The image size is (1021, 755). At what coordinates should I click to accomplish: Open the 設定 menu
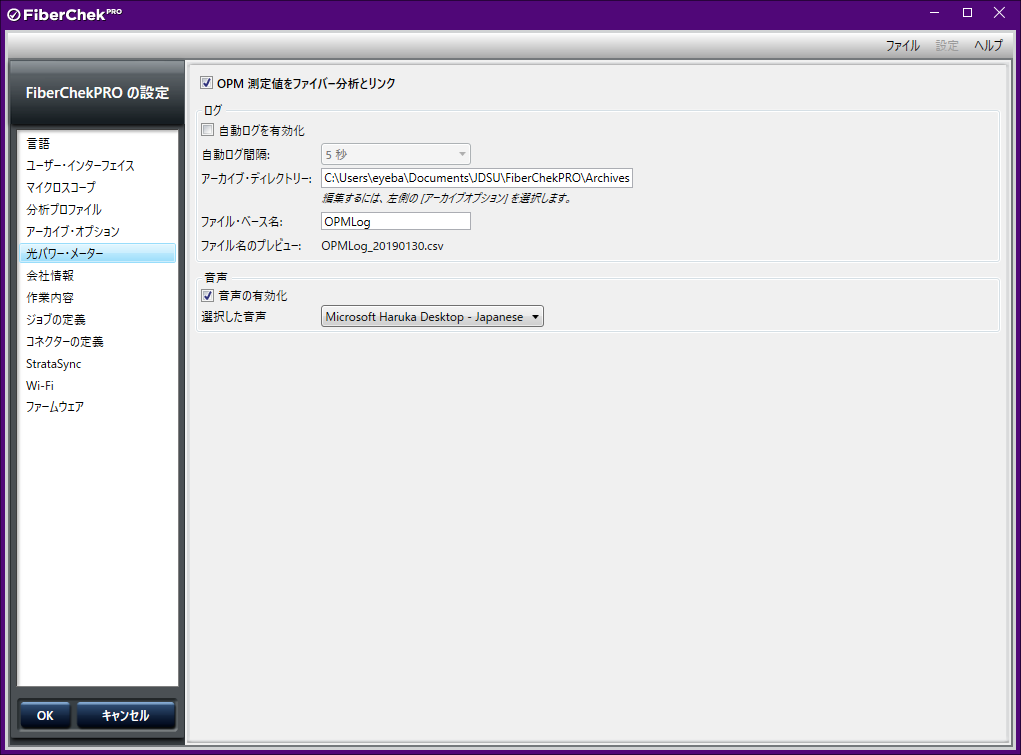coord(947,46)
